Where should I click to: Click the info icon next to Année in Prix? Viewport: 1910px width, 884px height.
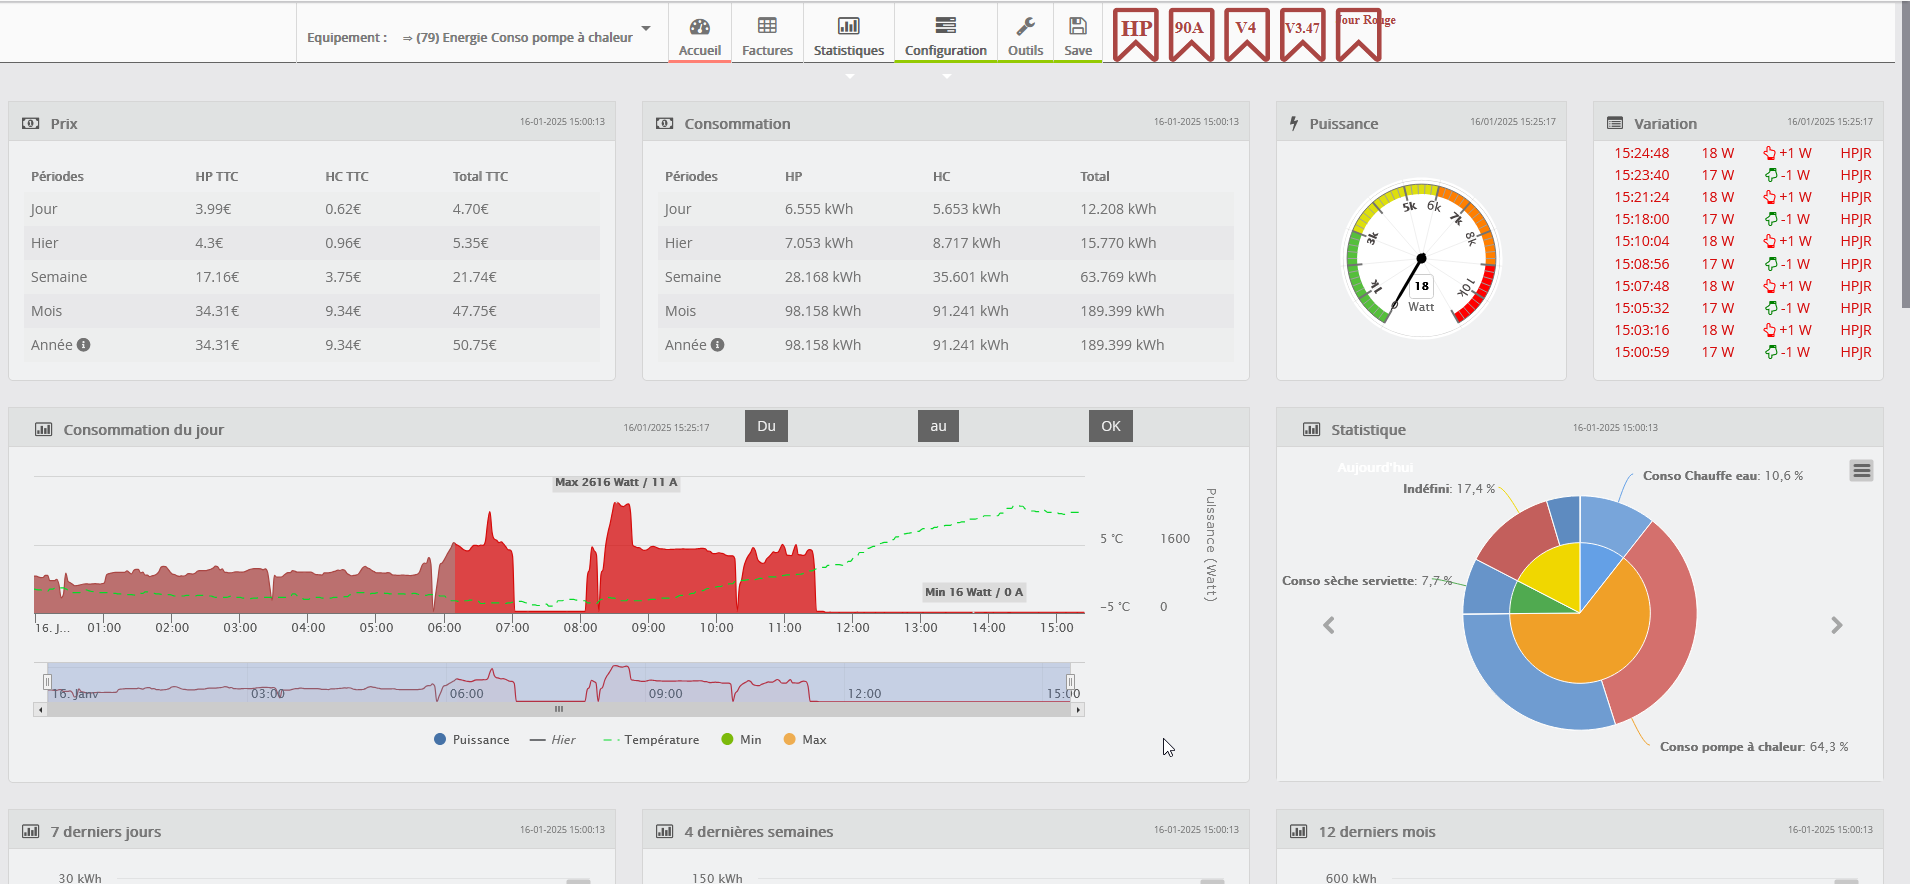point(84,345)
